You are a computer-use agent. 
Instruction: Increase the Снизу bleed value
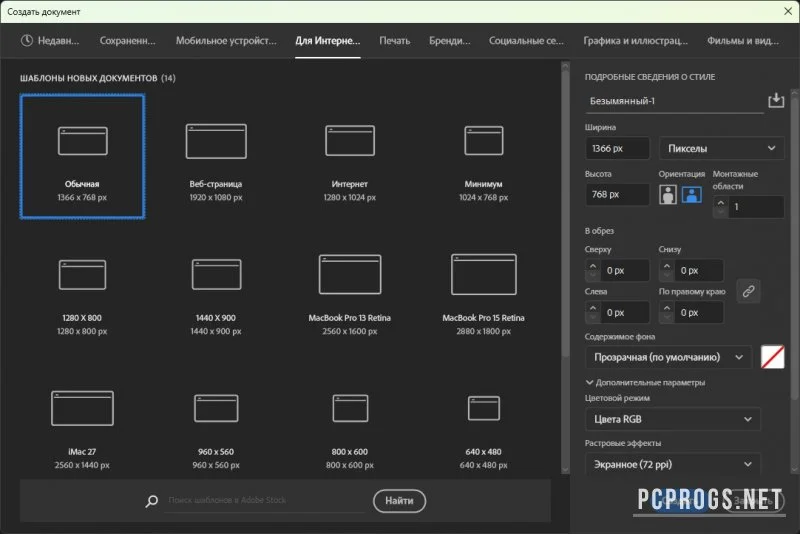[666, 266]
